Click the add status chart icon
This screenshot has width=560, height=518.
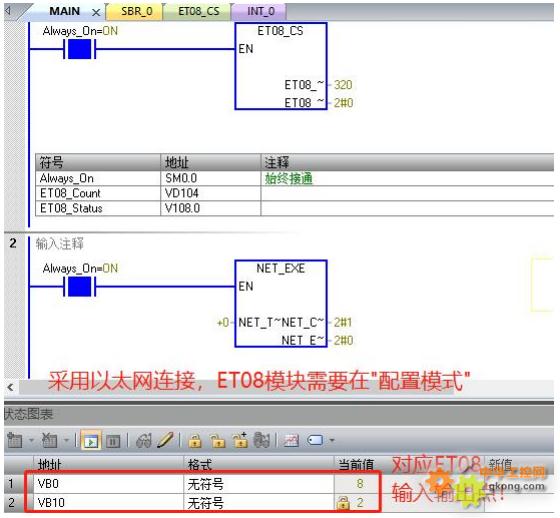pos(15,440)
